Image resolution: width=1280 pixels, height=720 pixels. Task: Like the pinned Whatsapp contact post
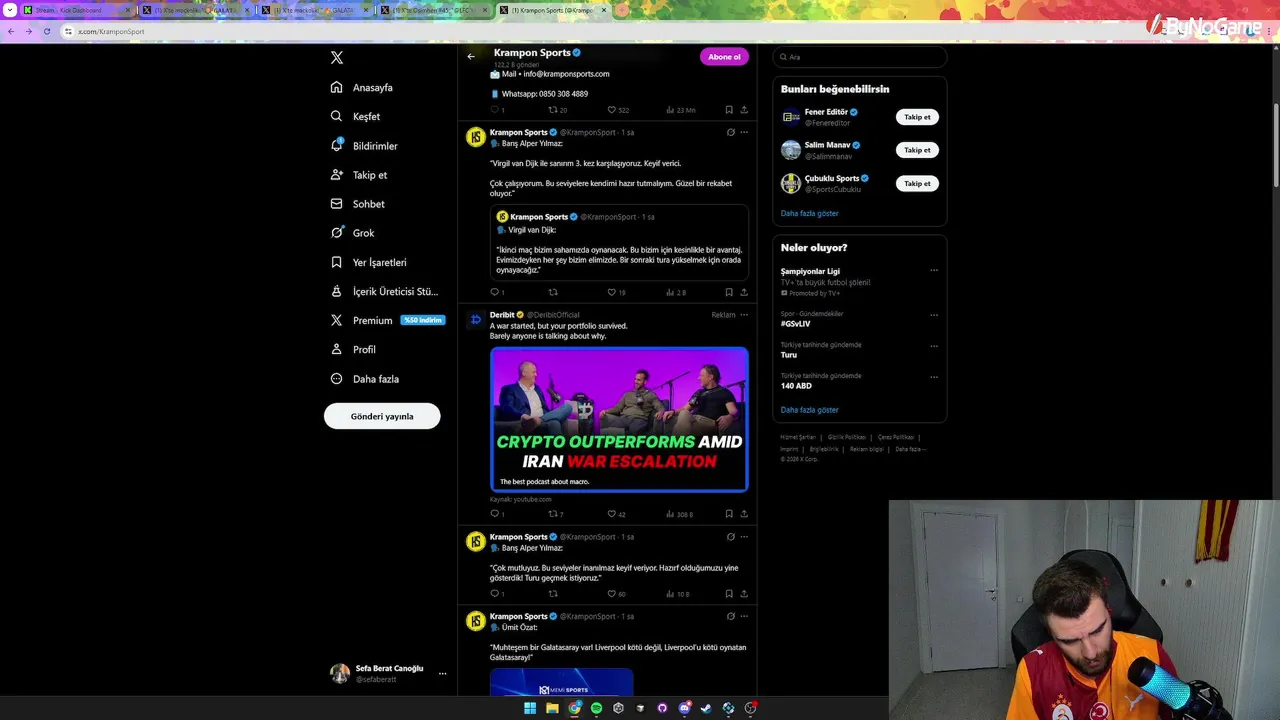612,110
